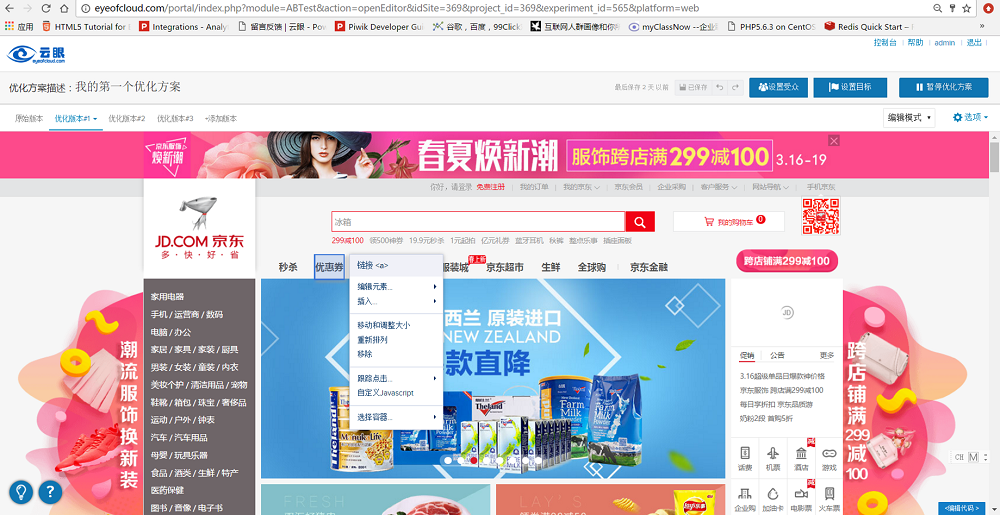Image resolution: width=1000 pixels, height=515 pixels.
Task: Click the browser reload icon
Action: click(46, 8)
